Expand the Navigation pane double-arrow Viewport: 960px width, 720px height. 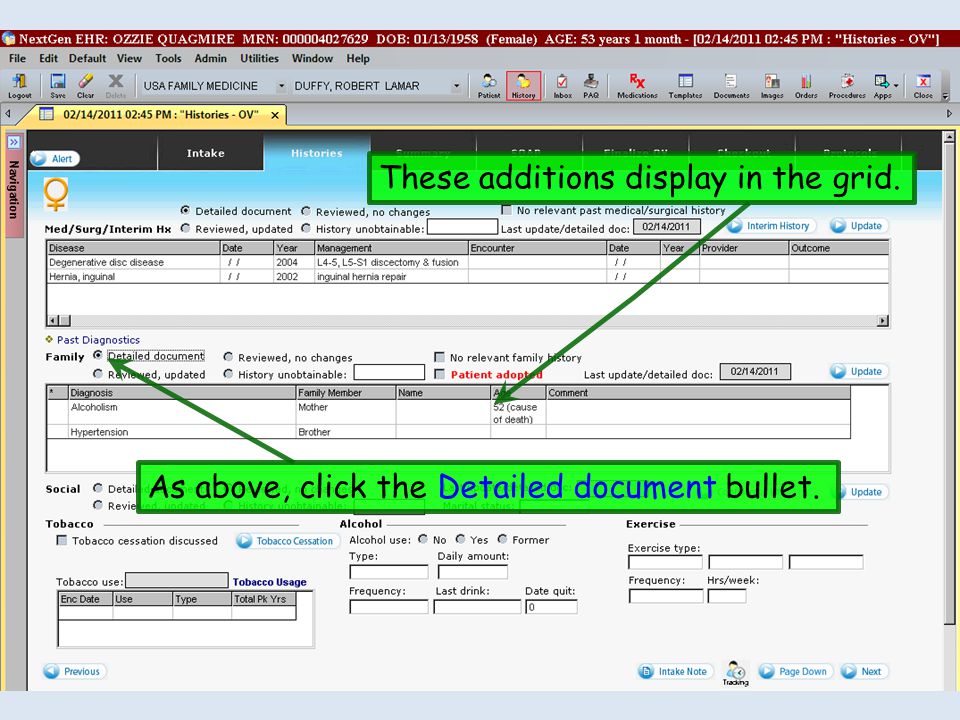pyautogui.click(x=13, y=141)
